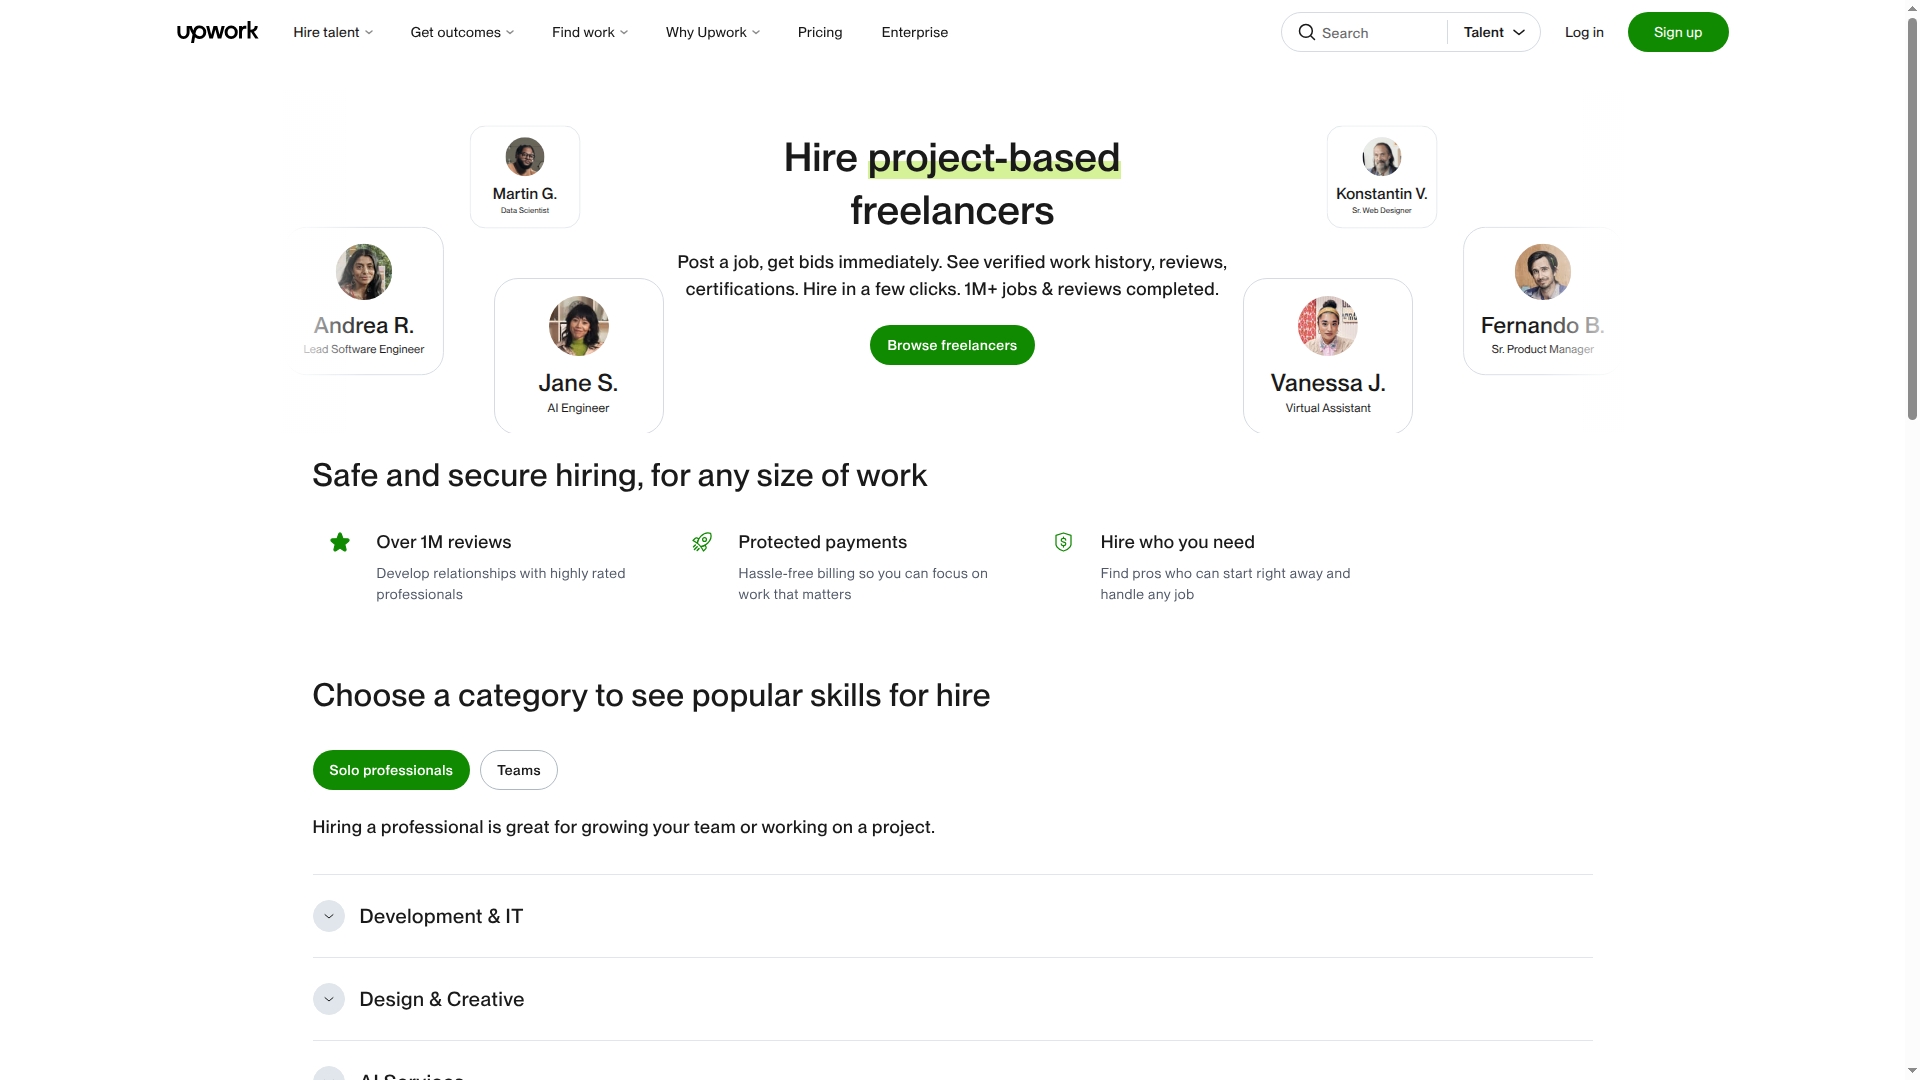The image size is (1920, 1080).
Task: Open the Talent search type dropdown
Action: [x=1494, y=32]
